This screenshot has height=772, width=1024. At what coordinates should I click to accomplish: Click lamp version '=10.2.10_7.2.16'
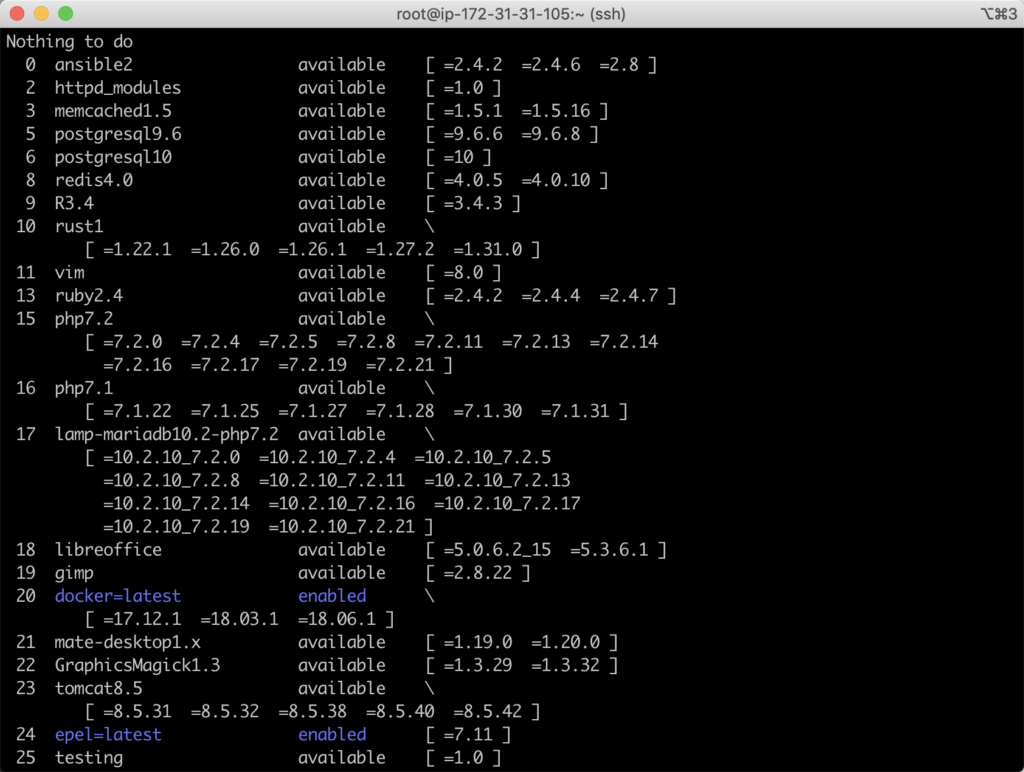(x=342, y=504)
